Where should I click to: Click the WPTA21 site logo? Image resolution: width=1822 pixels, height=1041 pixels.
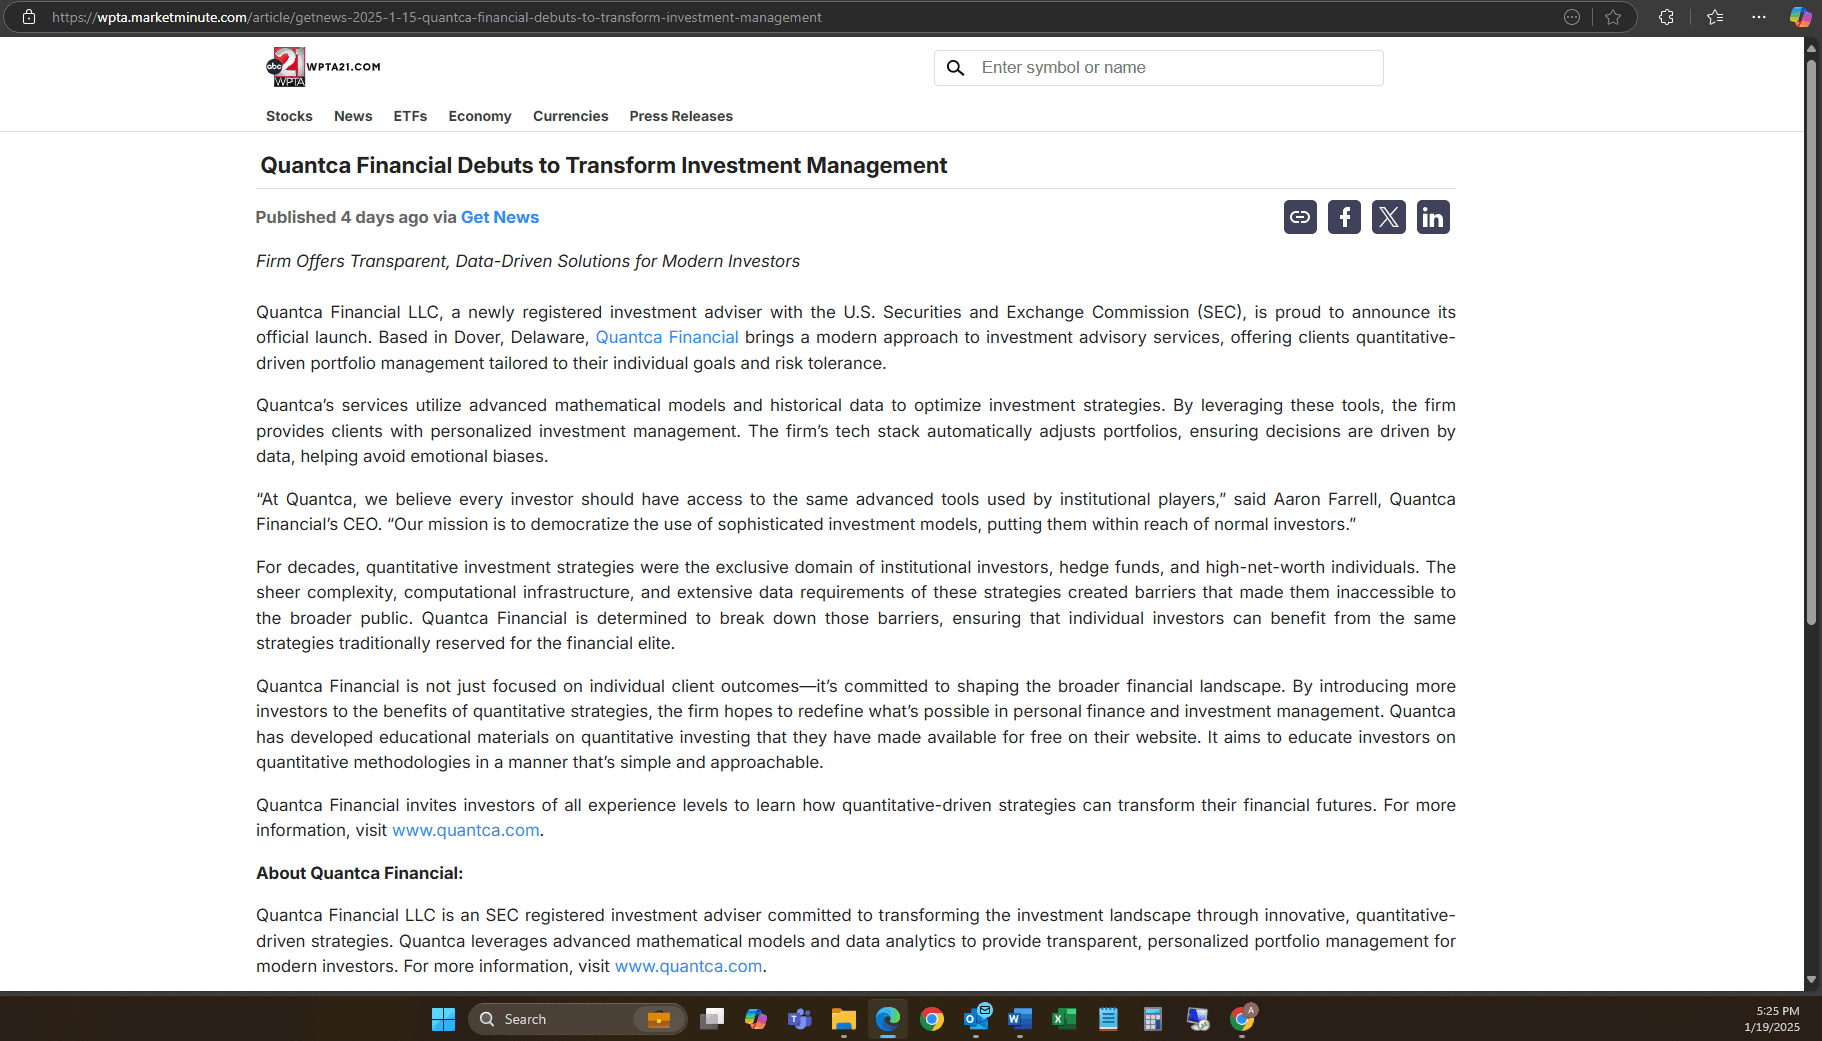coord(323,67)
